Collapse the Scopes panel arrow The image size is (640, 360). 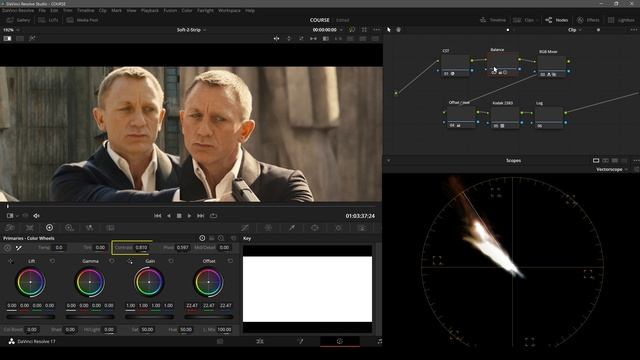388,160
